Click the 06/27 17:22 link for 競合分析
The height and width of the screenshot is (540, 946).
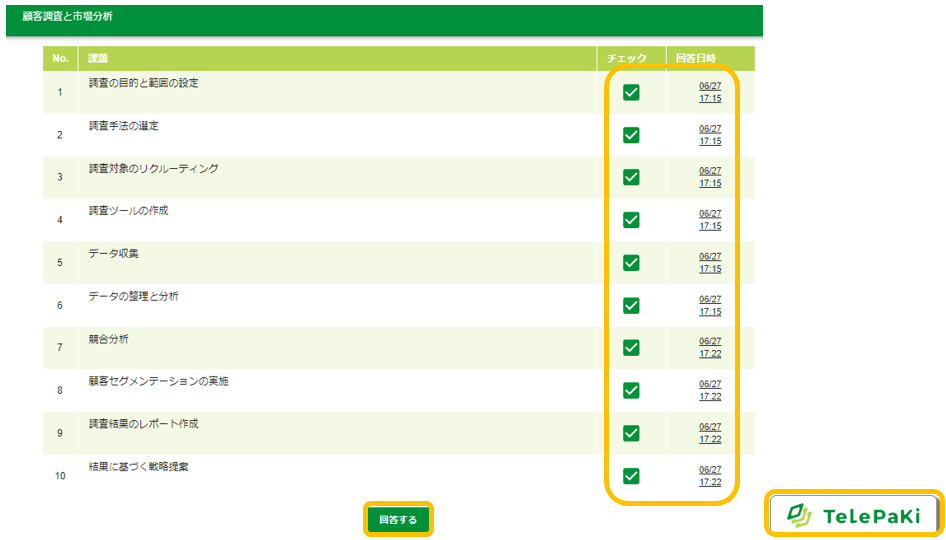(x=710, y=347)
